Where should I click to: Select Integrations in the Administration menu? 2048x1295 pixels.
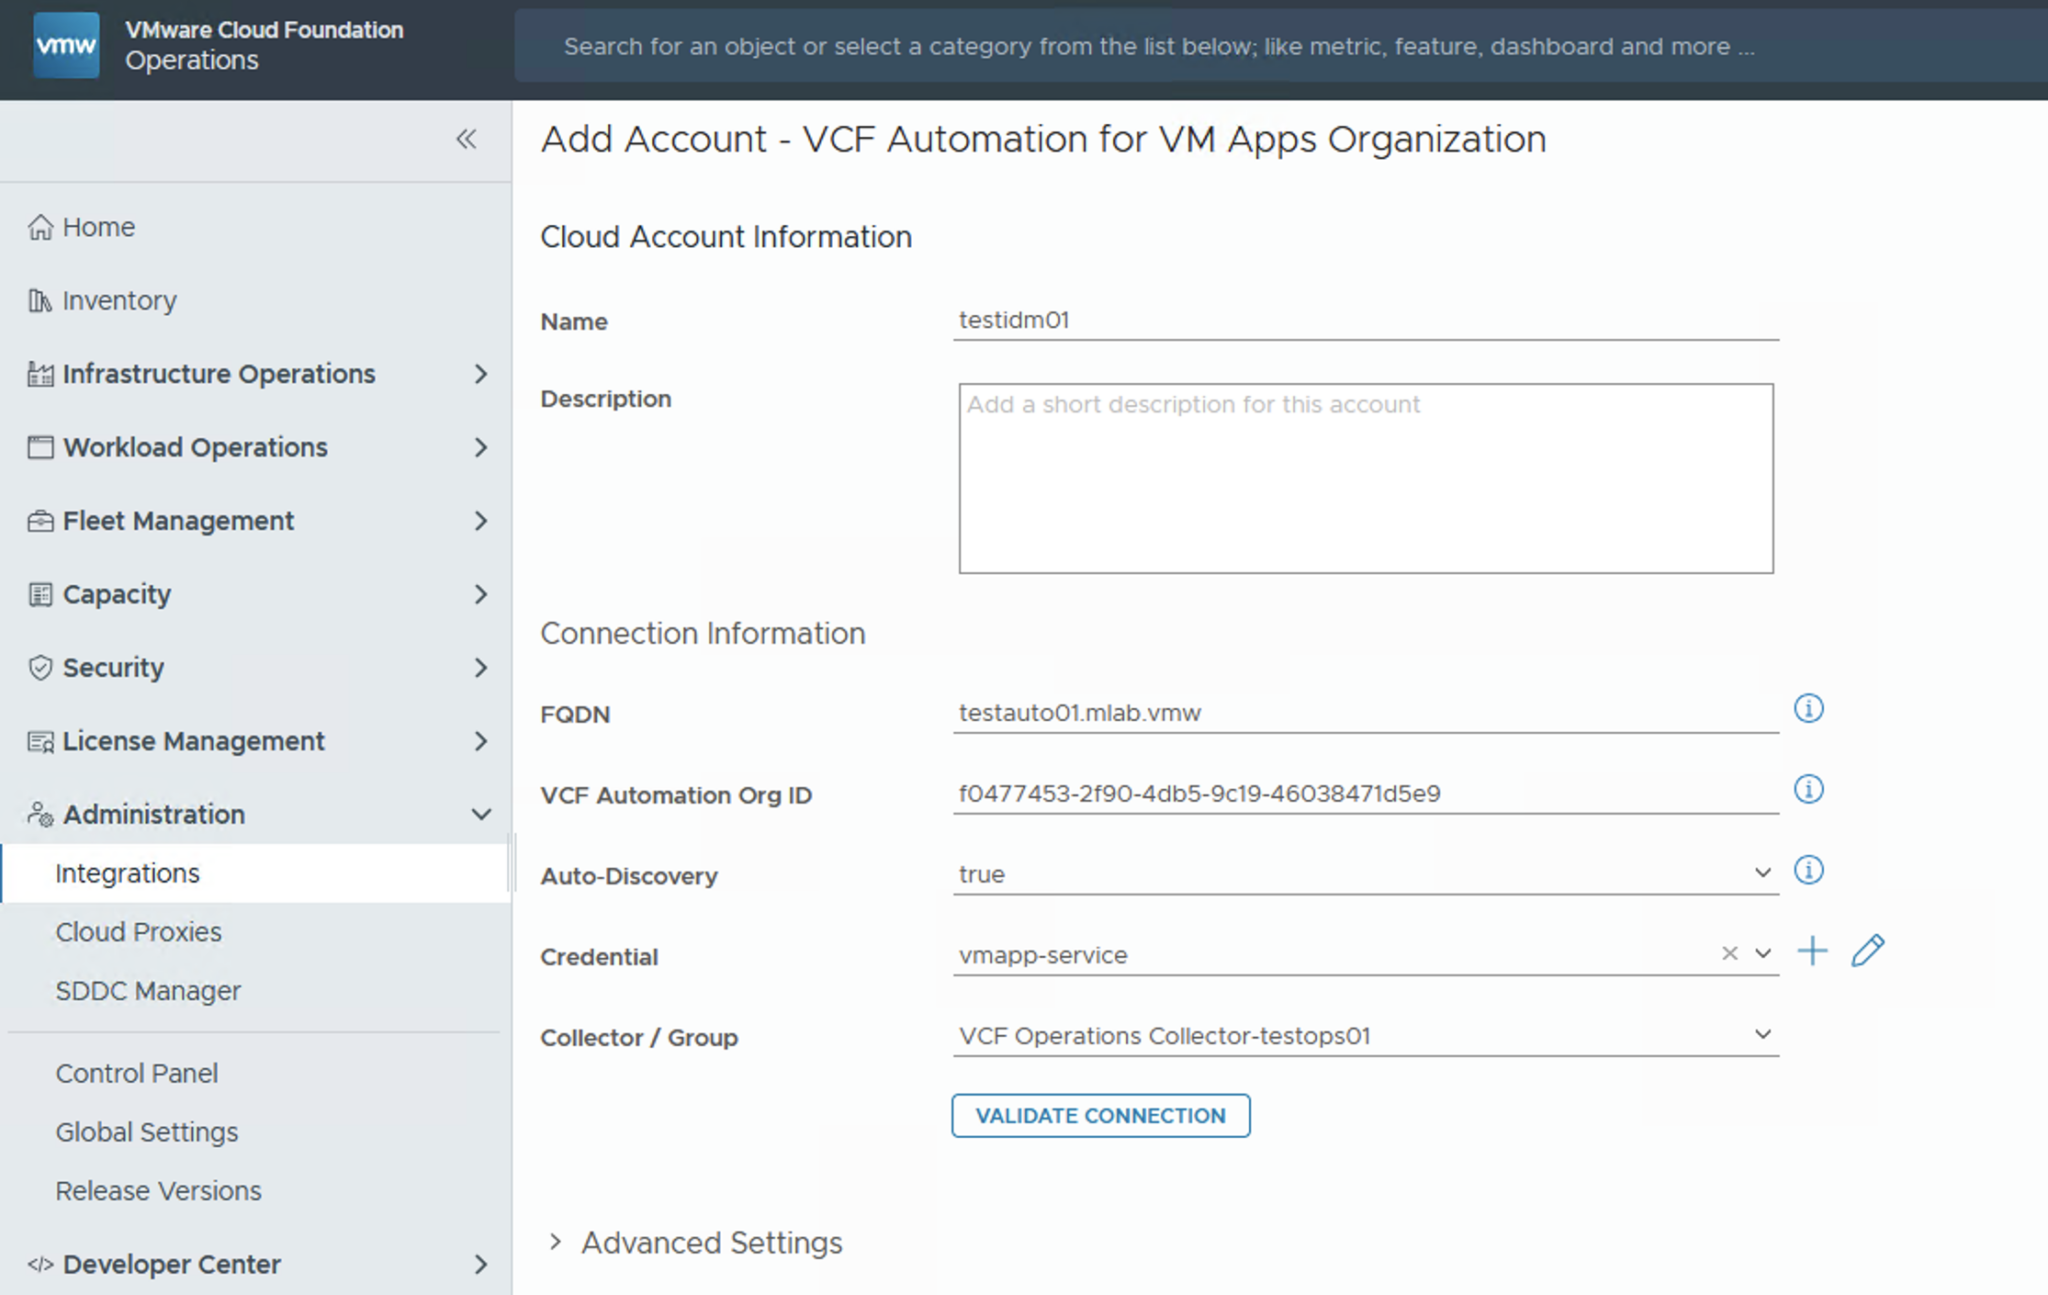point(127,872)
